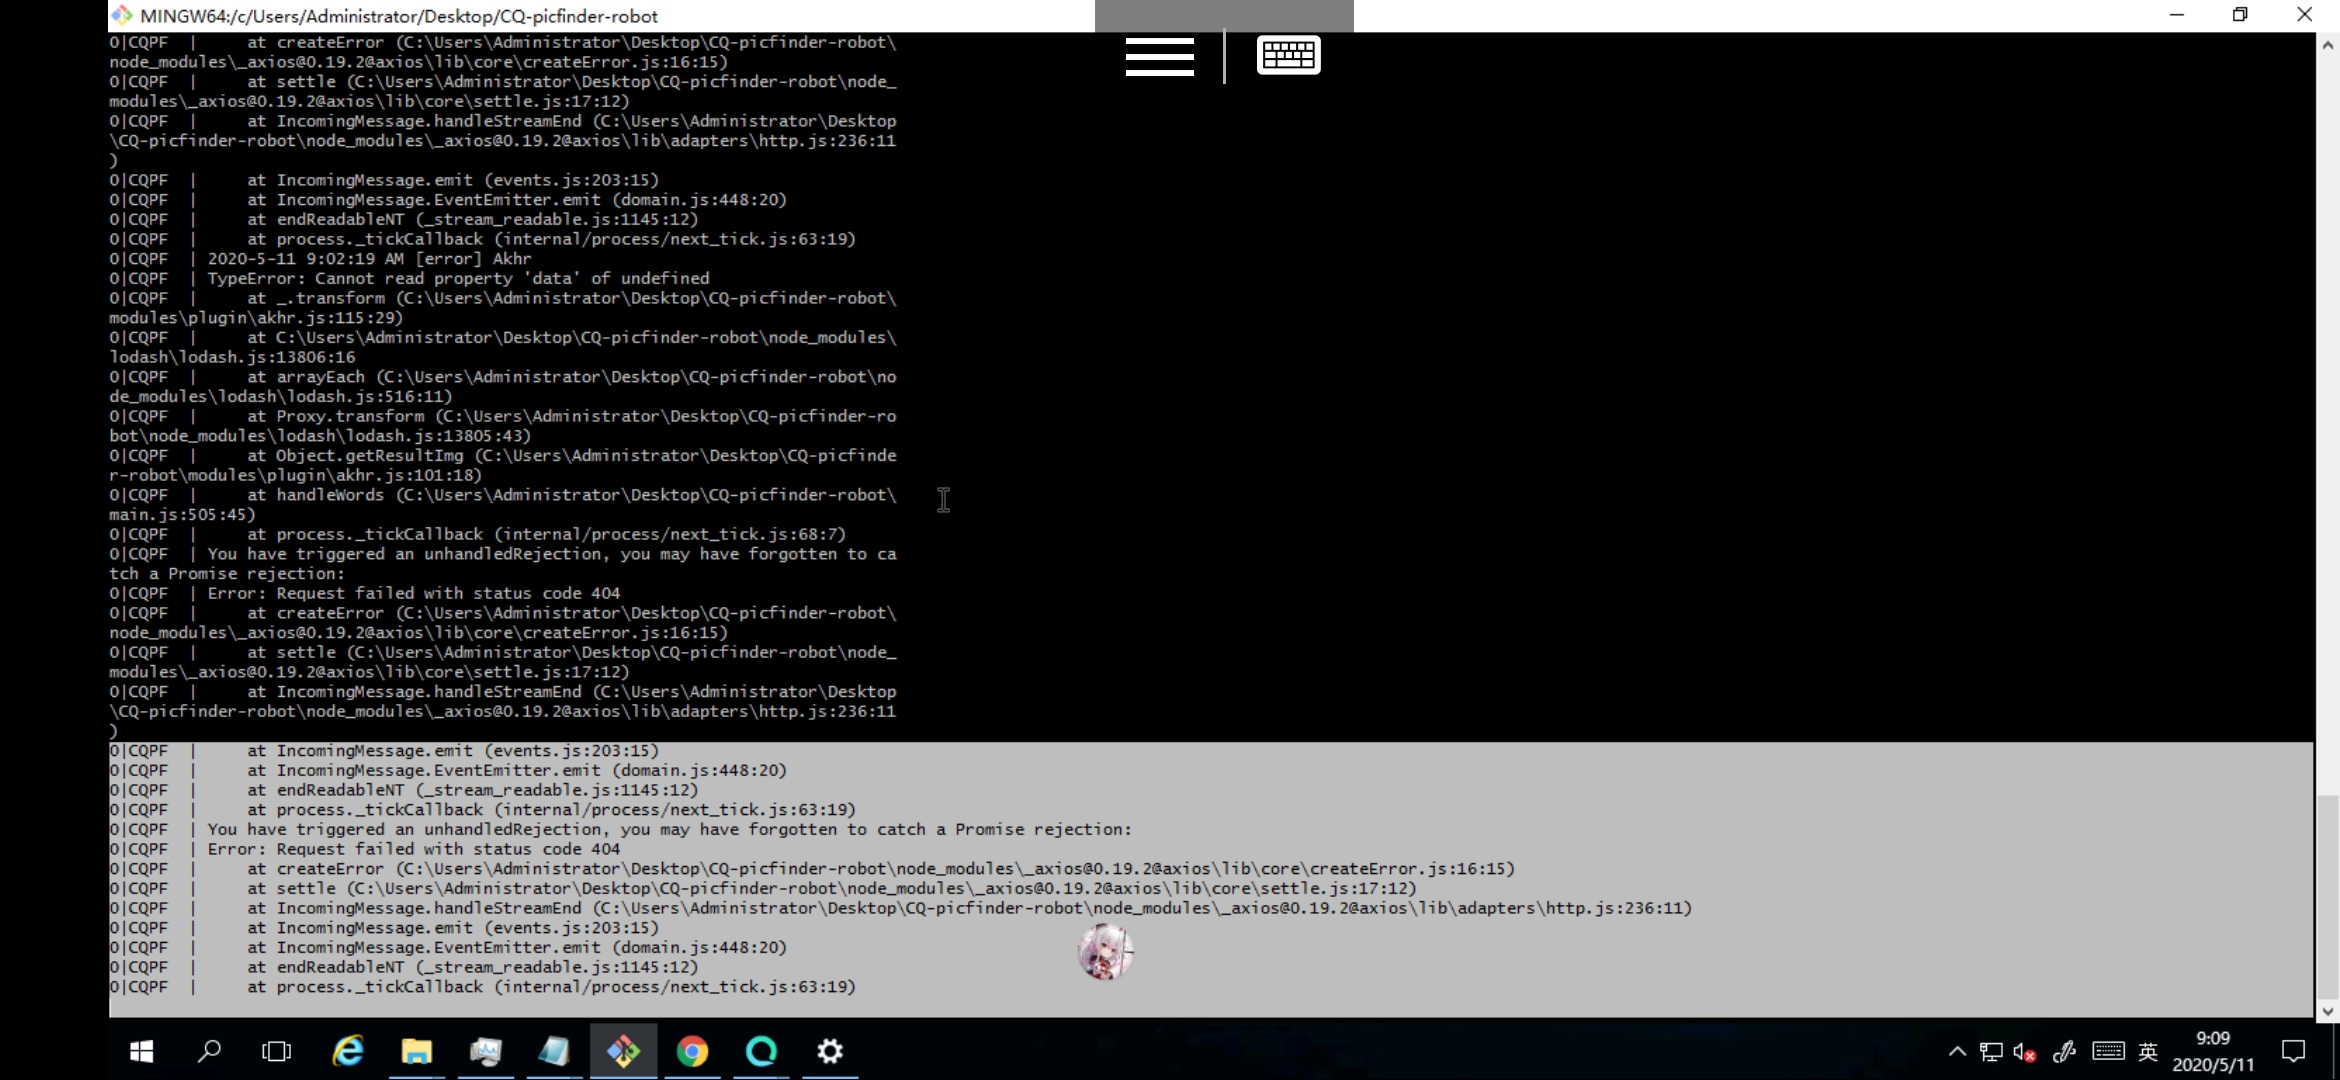Open Windows Settings from taskbar
The height and width of the screenshot is (1080, 2340).
(829, 1052)
